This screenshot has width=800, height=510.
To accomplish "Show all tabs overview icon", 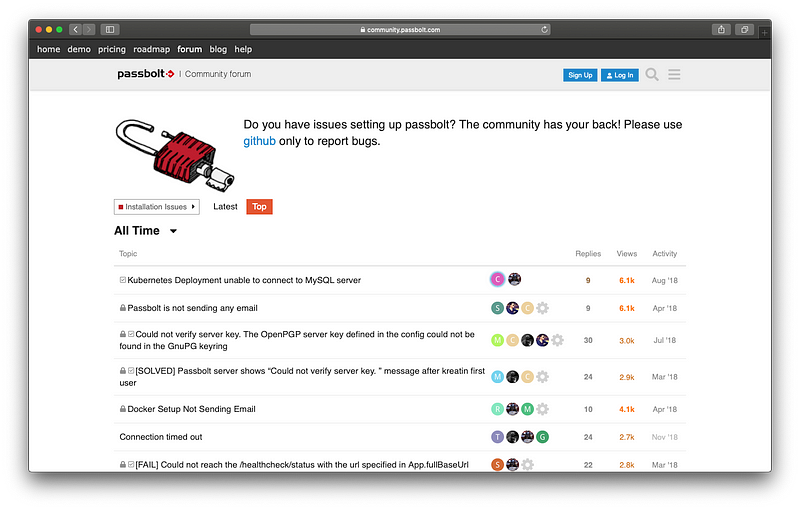I will [744, 30].
